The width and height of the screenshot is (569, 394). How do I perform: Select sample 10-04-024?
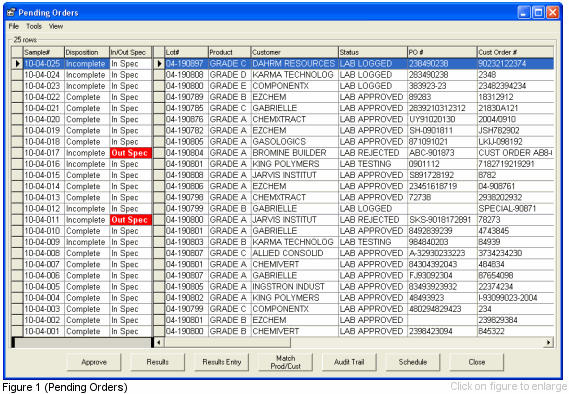44,75
